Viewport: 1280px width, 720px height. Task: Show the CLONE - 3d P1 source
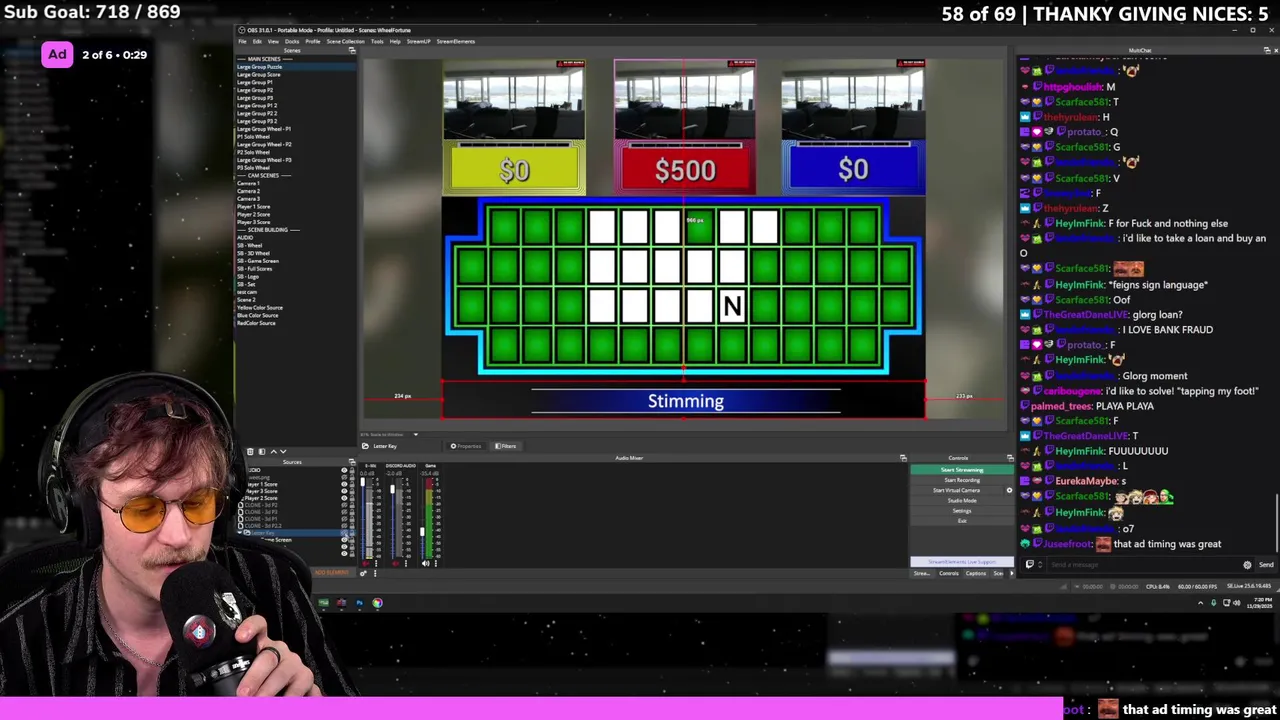point(344,519)
